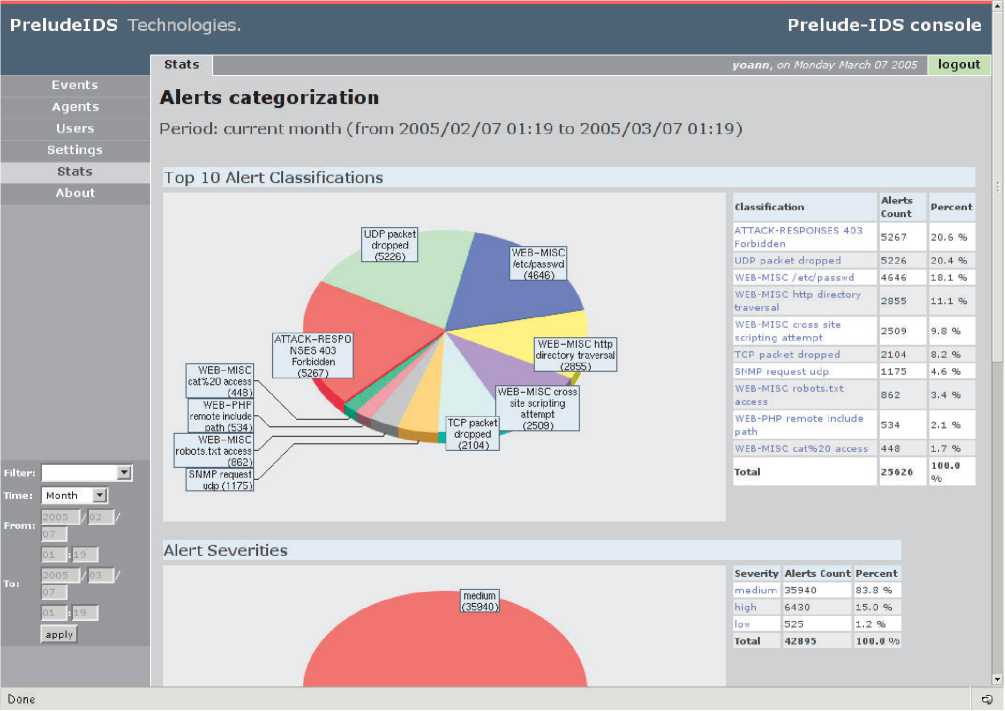Image resolution: width=1005 pixels, height=711 pixels.
Task: Open the medium severity link
Action: [x=755, y=590]
